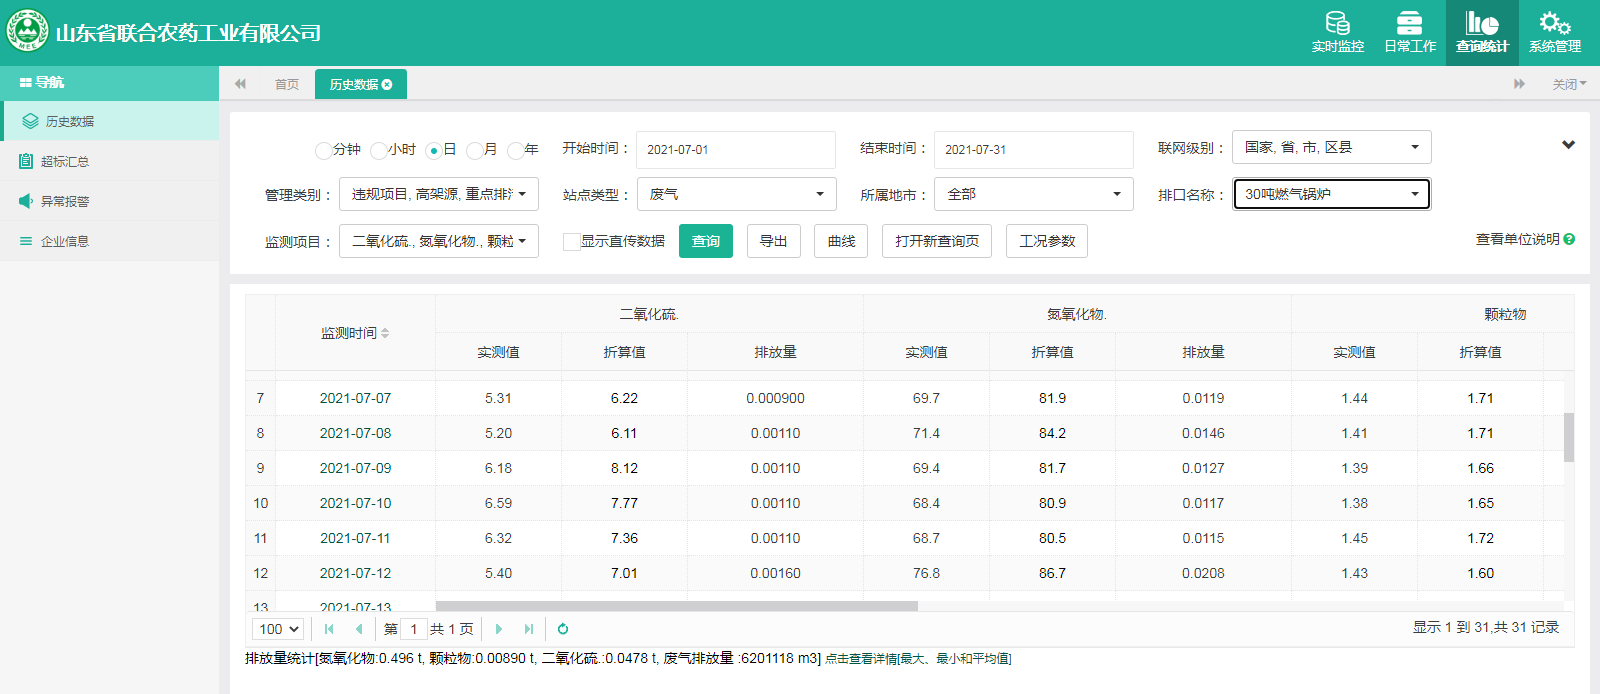Enable the 显示直传数据 checkbox
The width and height of the screenshot is (1600, 694).
[571, 242]
